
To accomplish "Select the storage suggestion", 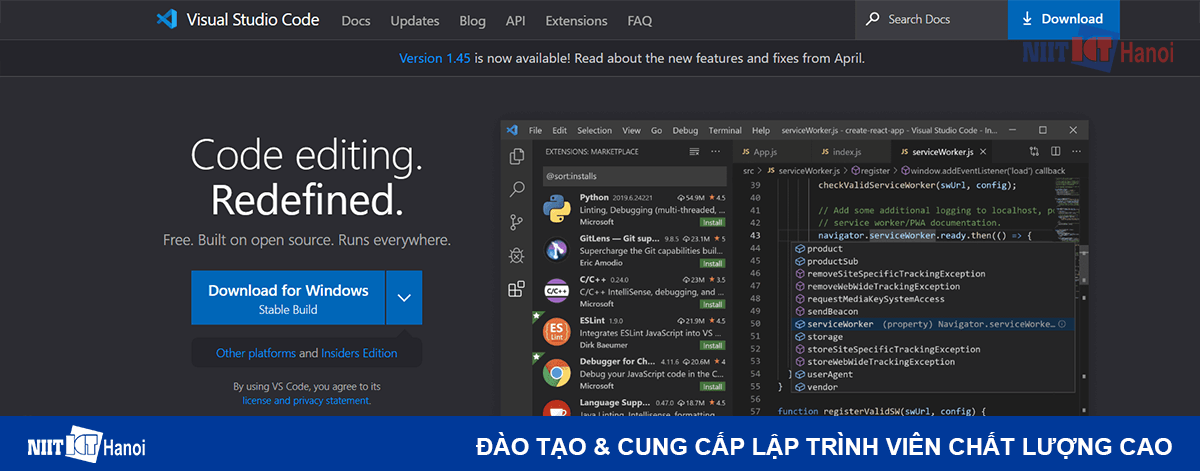I will coord(933,337).
